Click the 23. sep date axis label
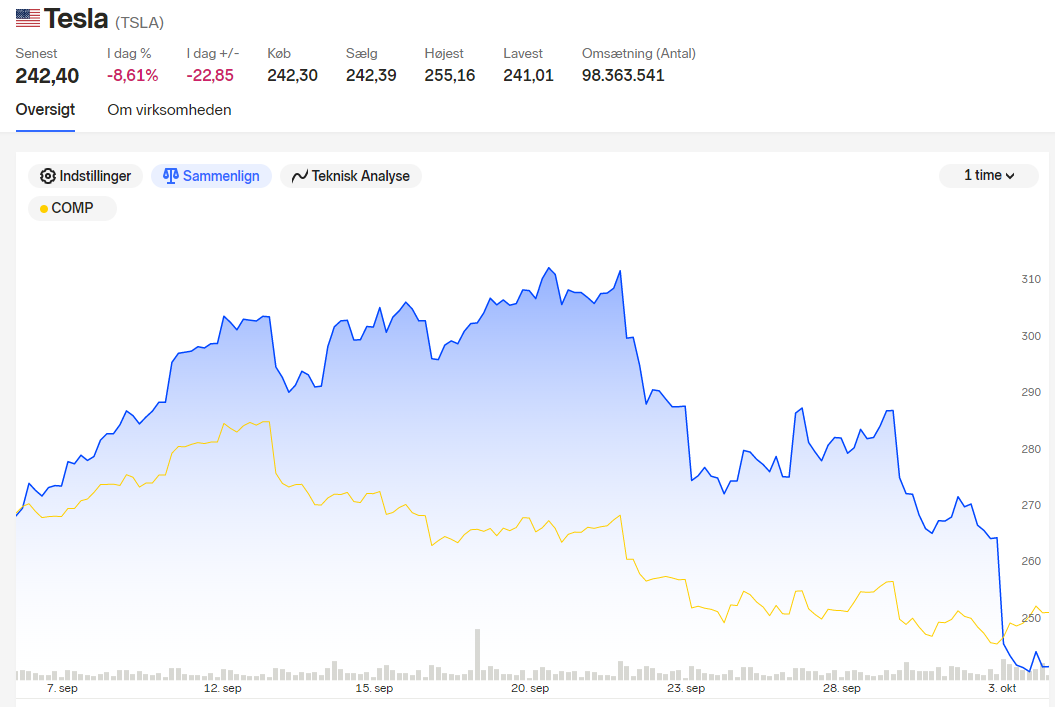 tap(686, 688)
